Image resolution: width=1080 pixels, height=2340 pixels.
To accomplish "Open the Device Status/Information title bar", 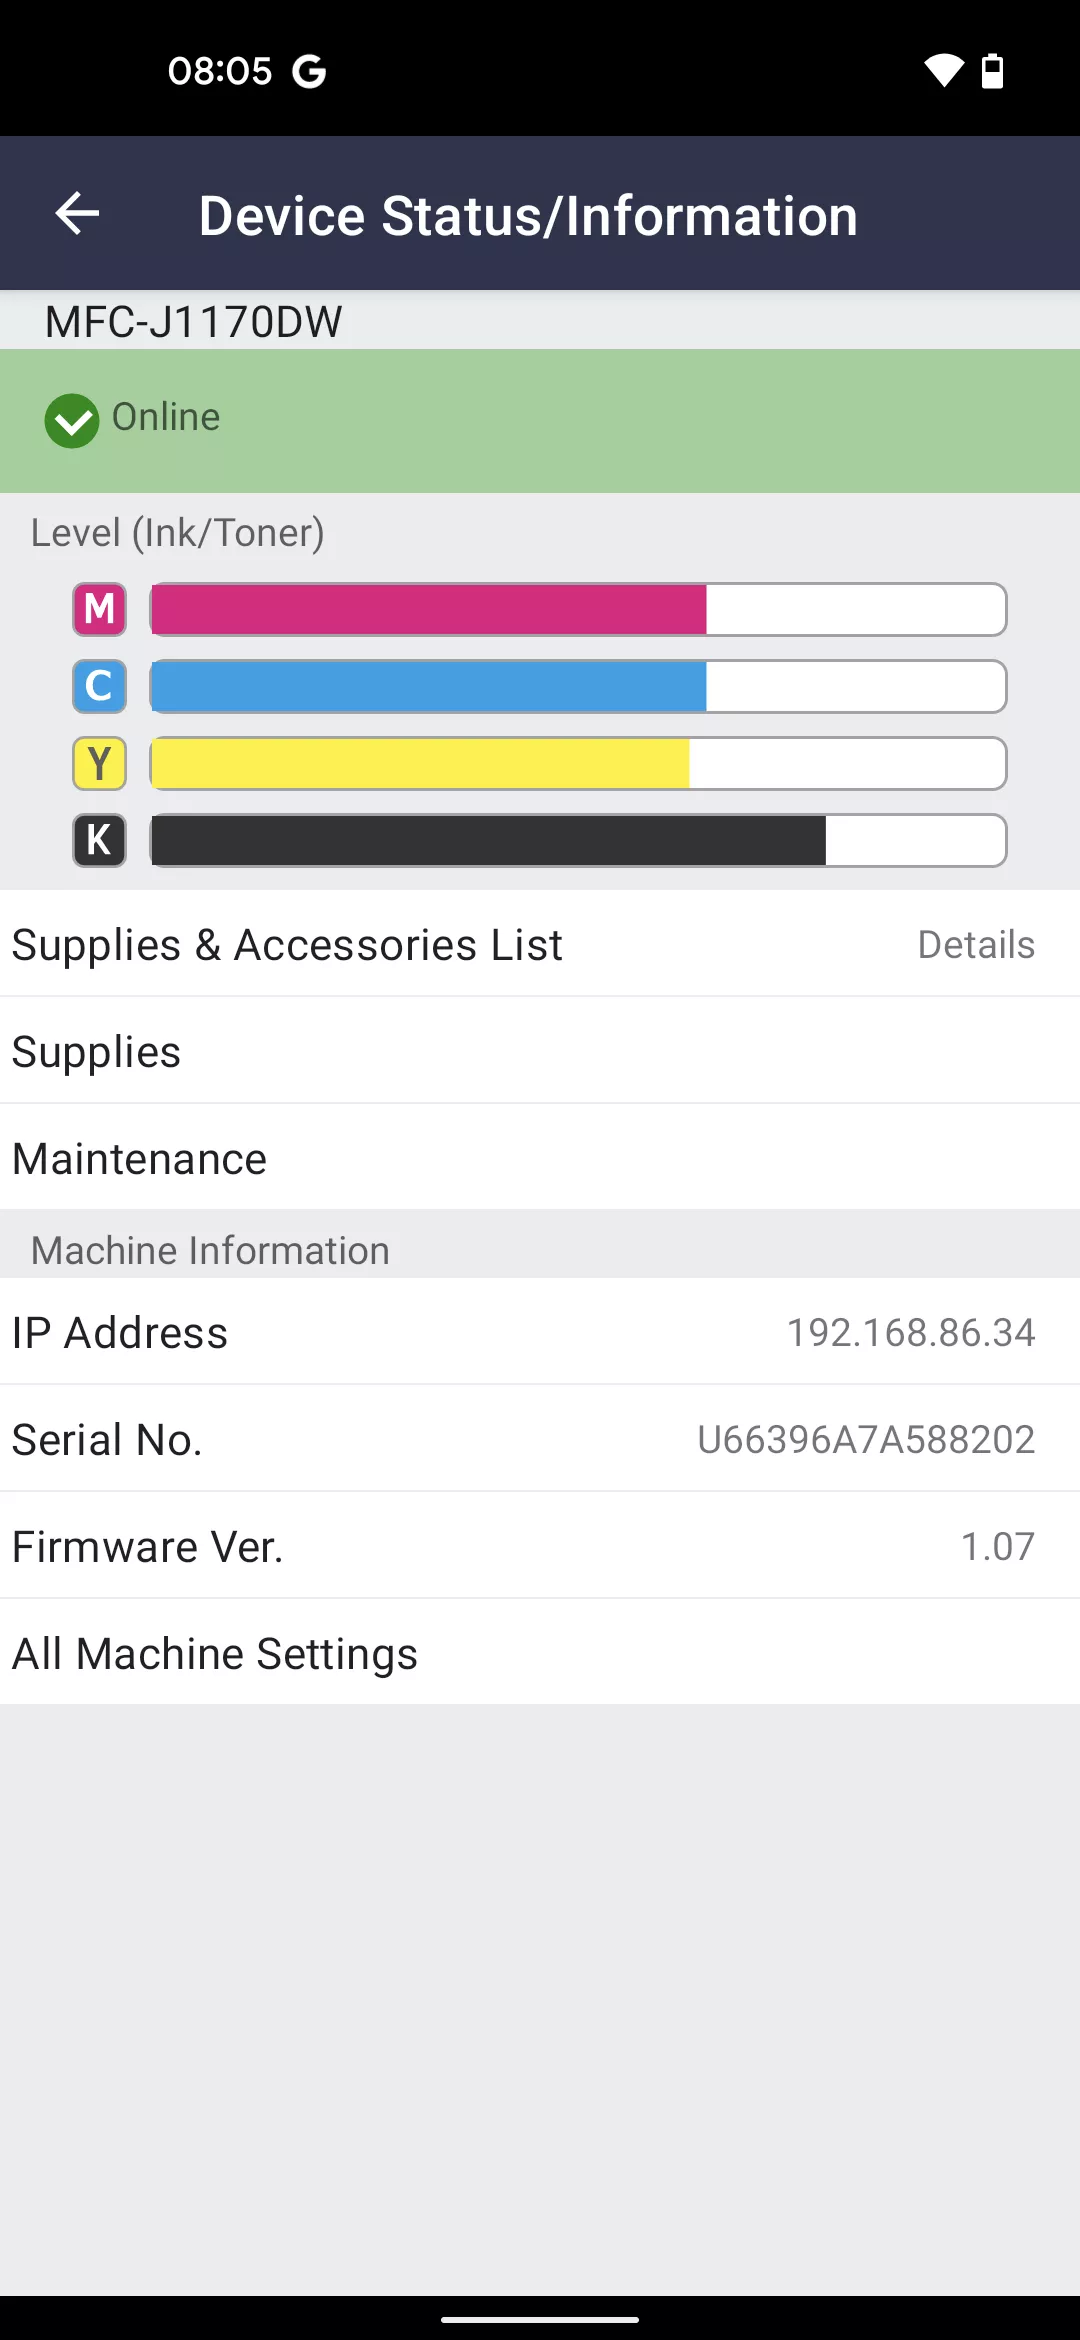I will (529, 214).
